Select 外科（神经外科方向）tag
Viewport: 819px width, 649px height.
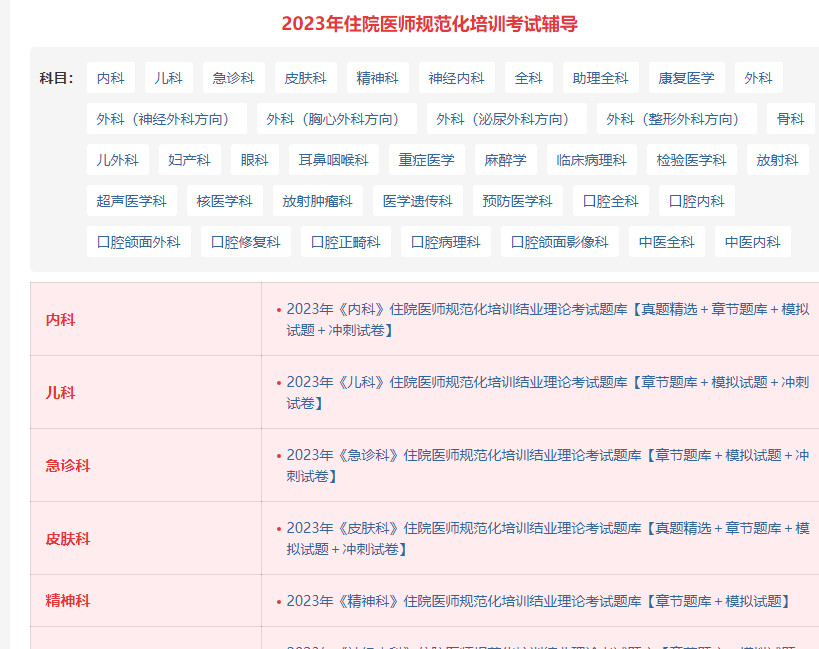click(x=167, y=119)
